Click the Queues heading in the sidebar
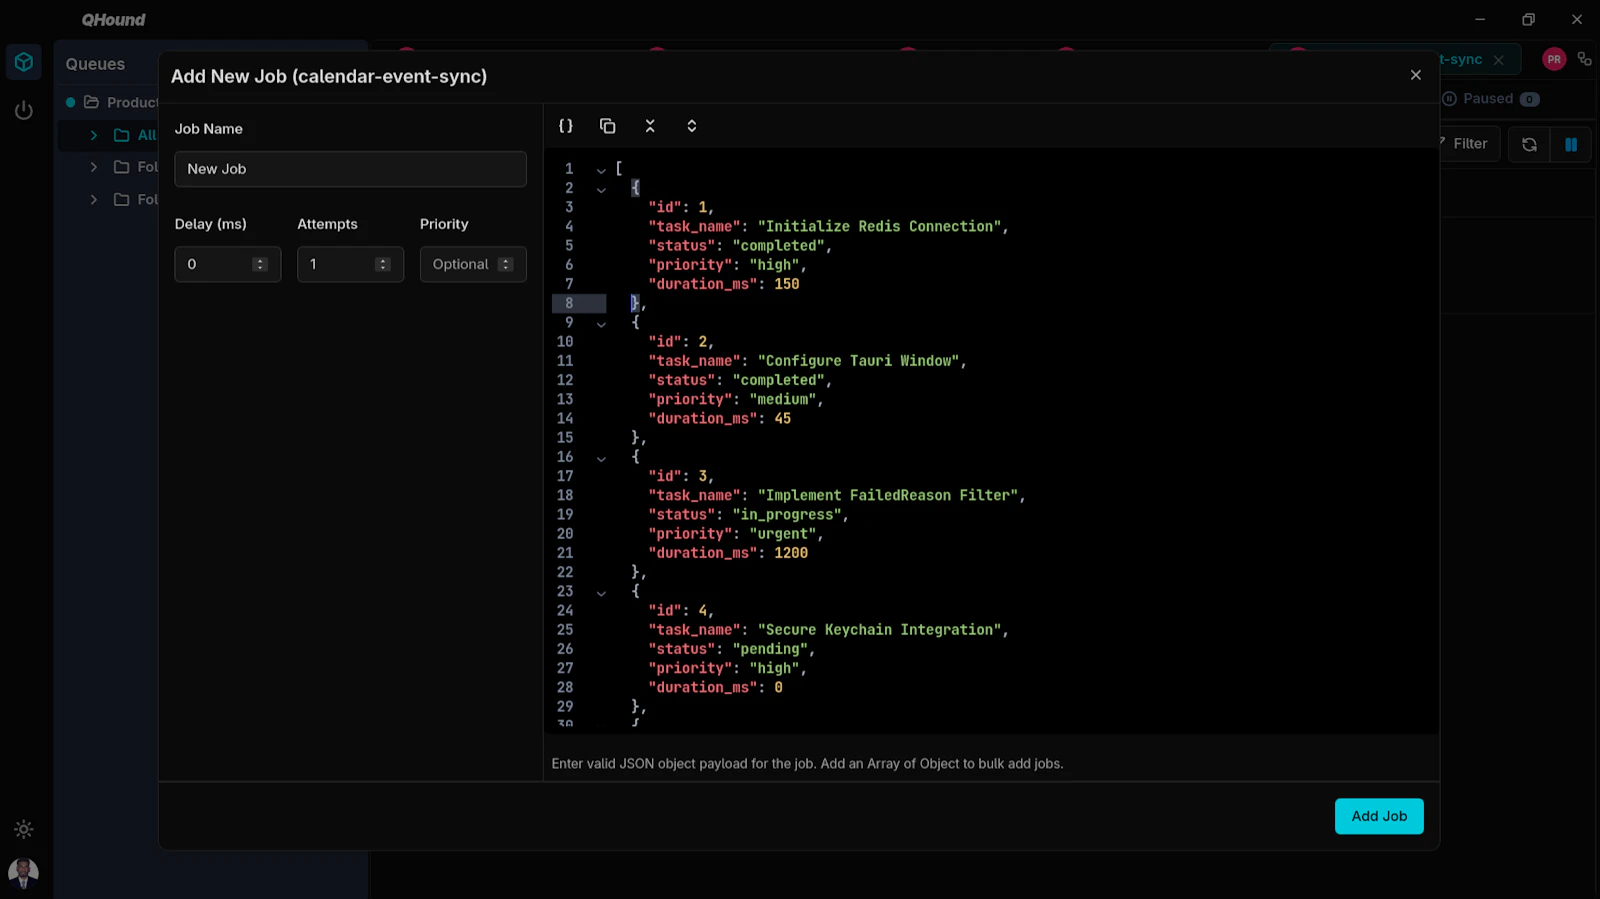The width and height of the screenshot is (1600, 899). point(95,64)
